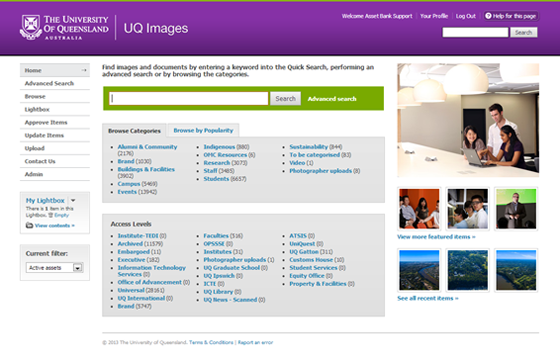Open Your Profile link
The width and height of the screenshot is (560, 363).
434,16
